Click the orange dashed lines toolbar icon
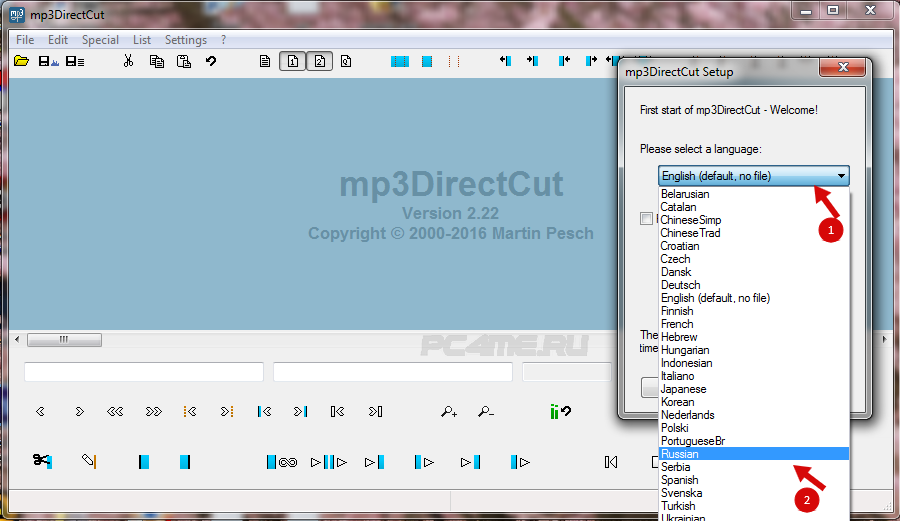The width and height of the screenshot is (900, 521). tap(453, 61)
